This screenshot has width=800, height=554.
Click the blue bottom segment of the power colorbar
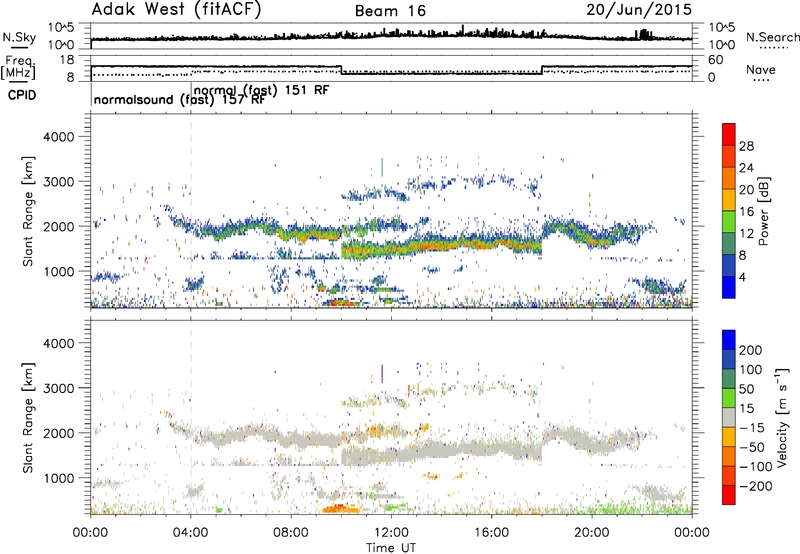click(729, 287)
